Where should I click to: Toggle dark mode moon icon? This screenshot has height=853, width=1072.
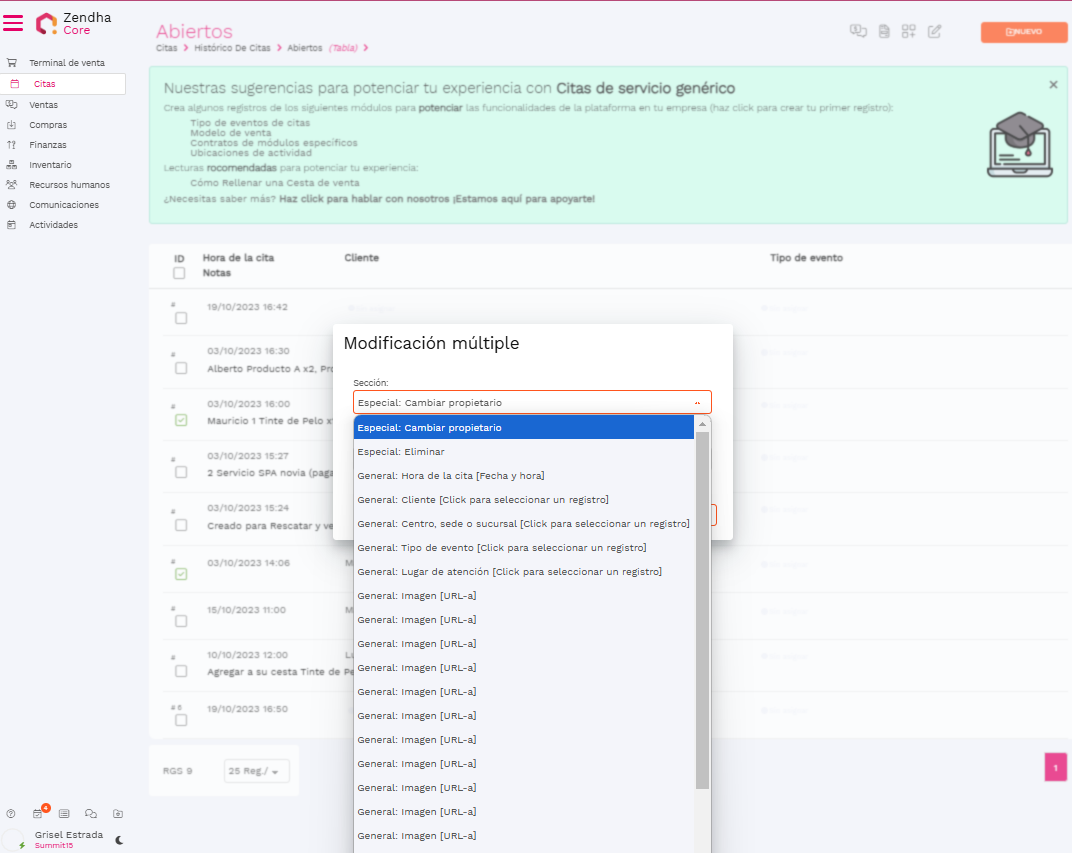[x=119, y=840]
